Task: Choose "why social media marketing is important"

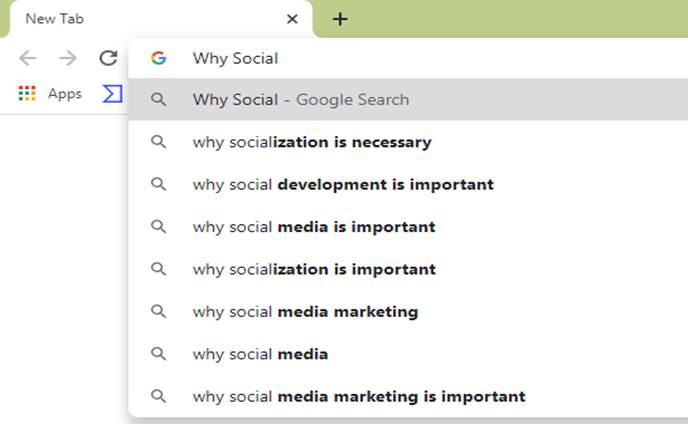Action: point(408,396)
